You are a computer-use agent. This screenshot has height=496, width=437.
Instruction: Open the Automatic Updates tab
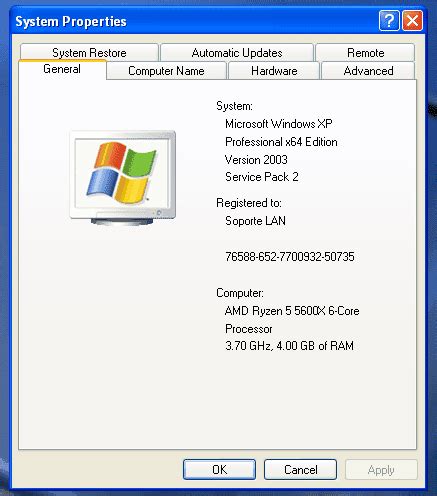[x=237, y=53]
